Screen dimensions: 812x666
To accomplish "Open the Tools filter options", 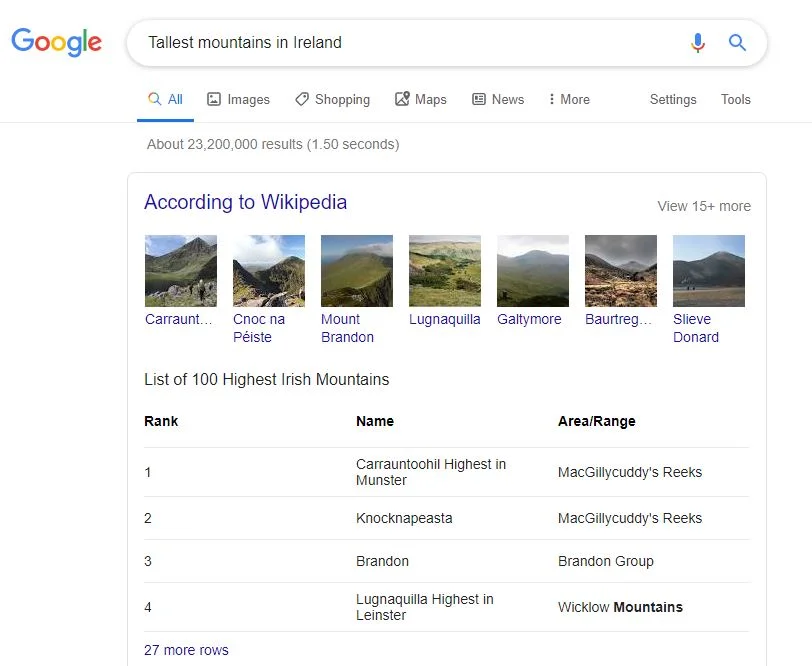I will [736, 99].
